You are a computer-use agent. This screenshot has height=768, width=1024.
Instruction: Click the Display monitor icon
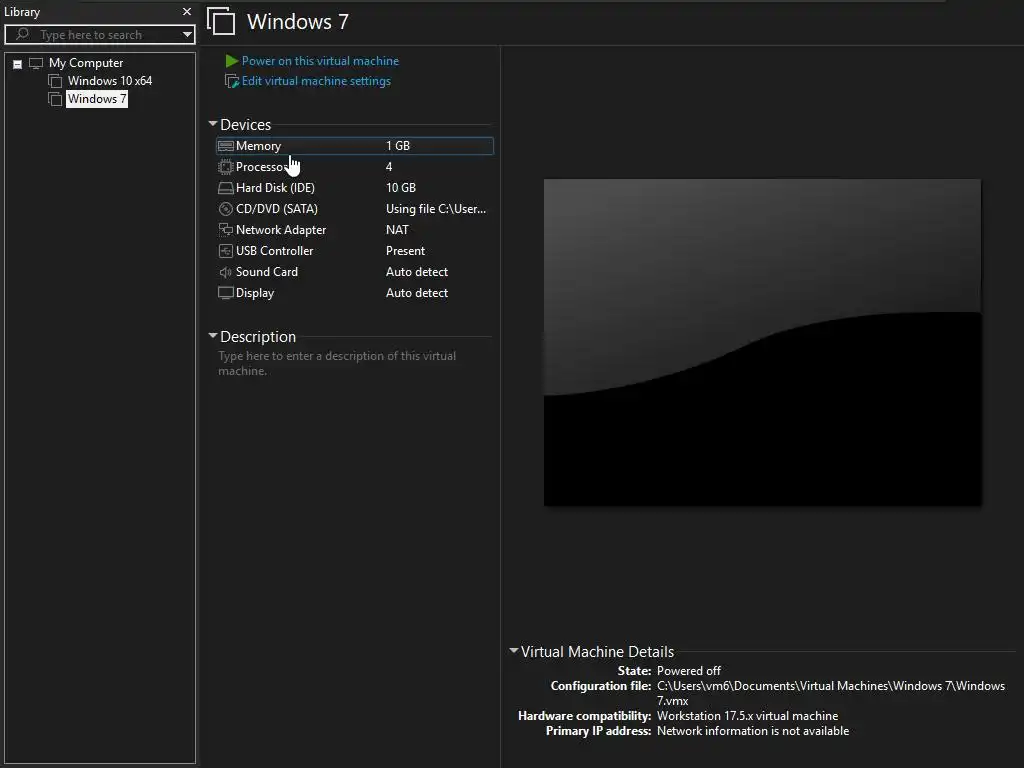coord(226,293)
